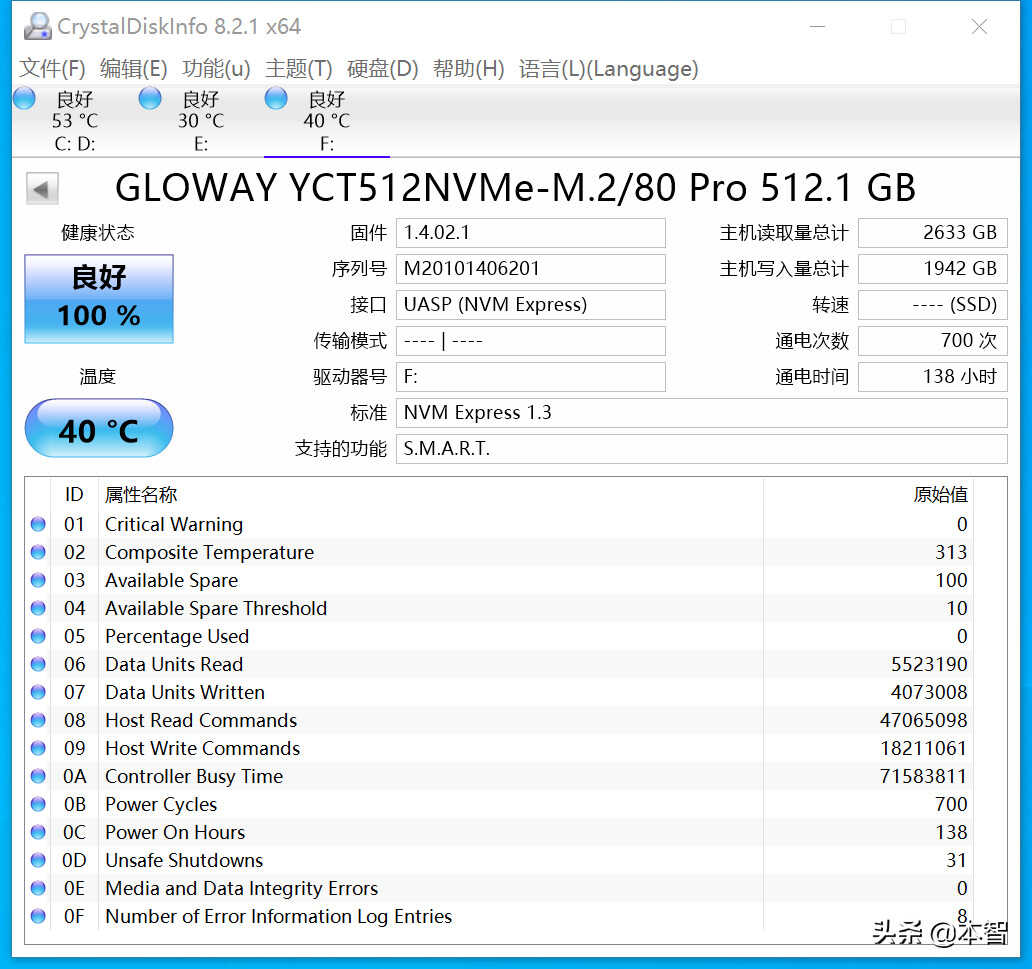This screenshot has width=1032, height=969.
Task: Click raw value 5523190 for Data Units Read
Action: click(929, 664)
